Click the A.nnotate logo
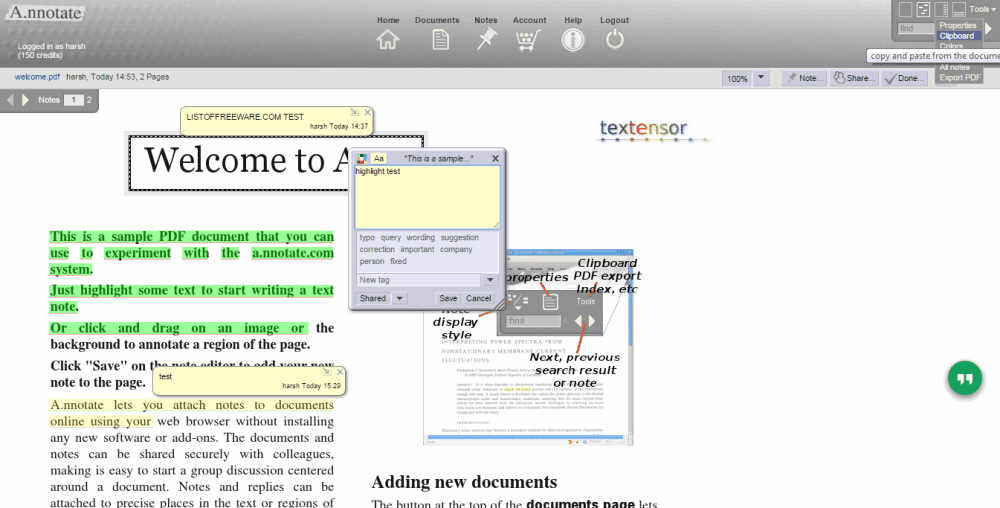 click(x=45, y=13)
